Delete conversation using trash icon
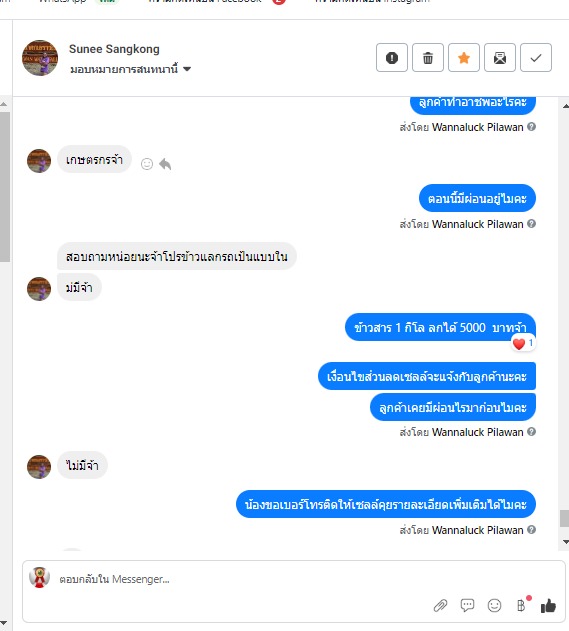The width and height of the screenshot is (569, 631). [x=428, y=58]
